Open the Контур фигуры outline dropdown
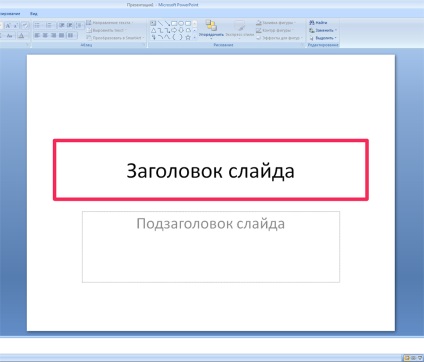The height and width of the screenshot is (362, 424). [x=275, y=30]
